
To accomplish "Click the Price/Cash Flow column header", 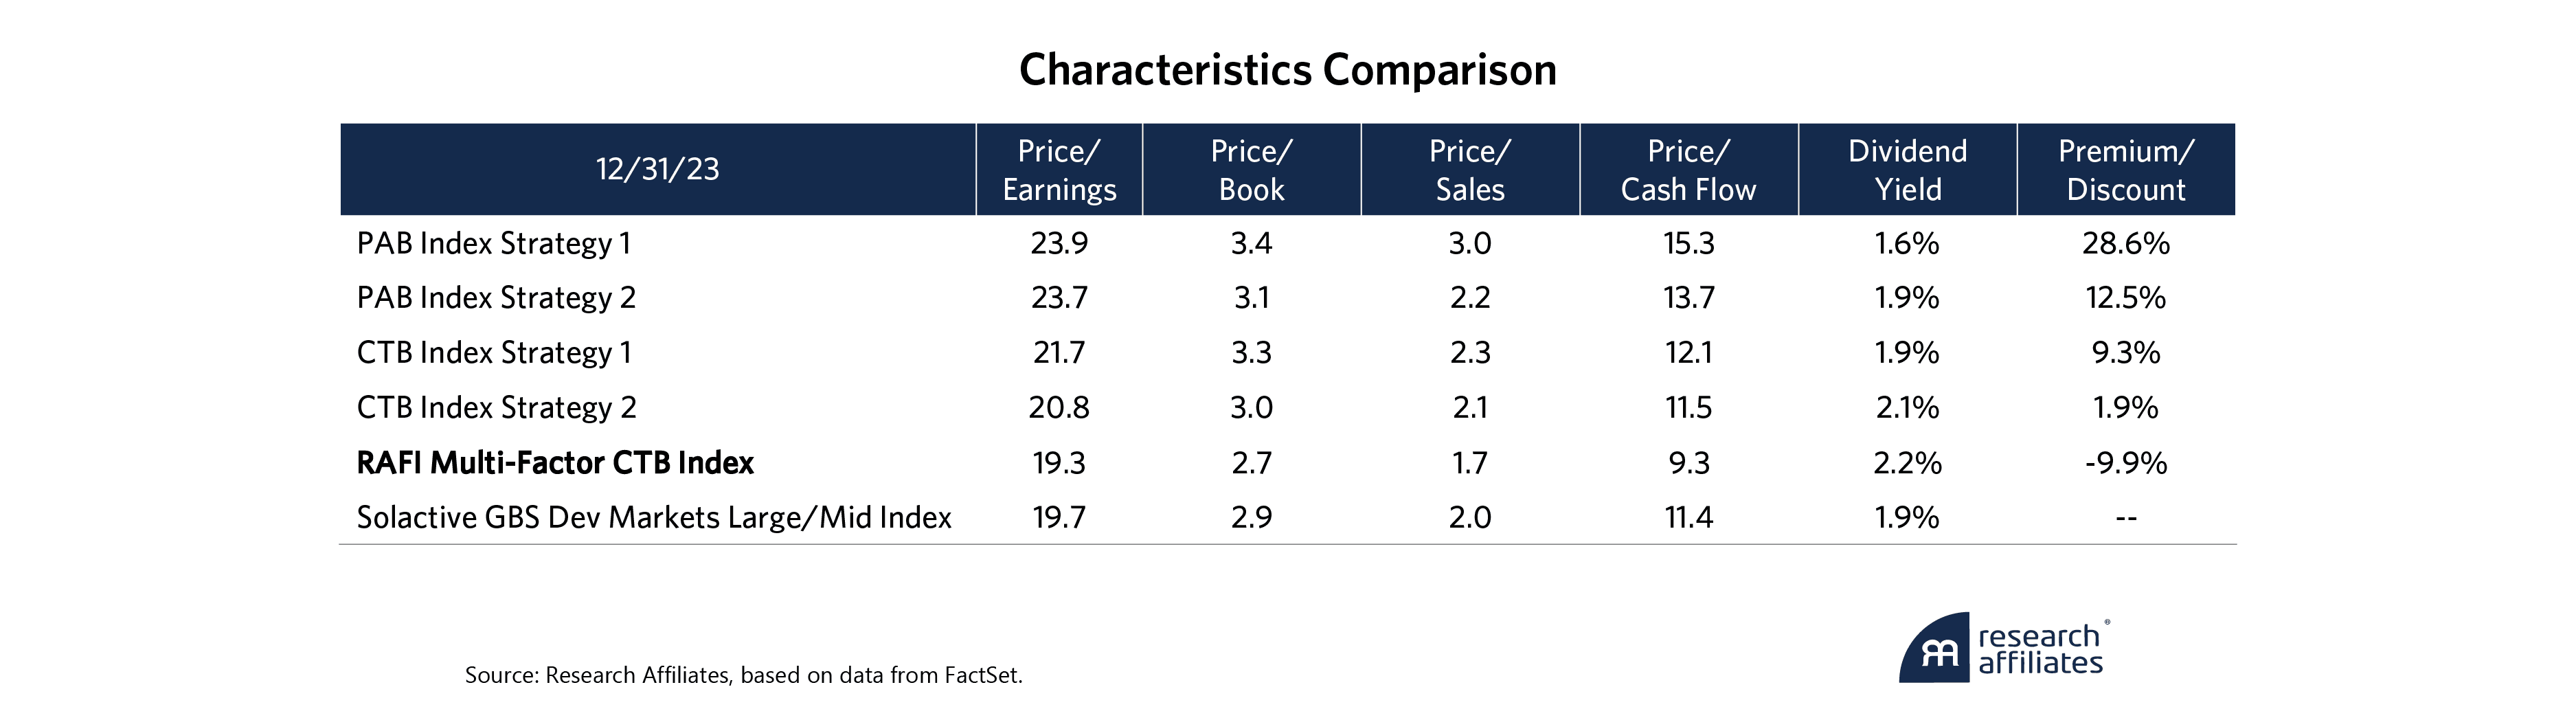I will click(x=1688, y=170).
